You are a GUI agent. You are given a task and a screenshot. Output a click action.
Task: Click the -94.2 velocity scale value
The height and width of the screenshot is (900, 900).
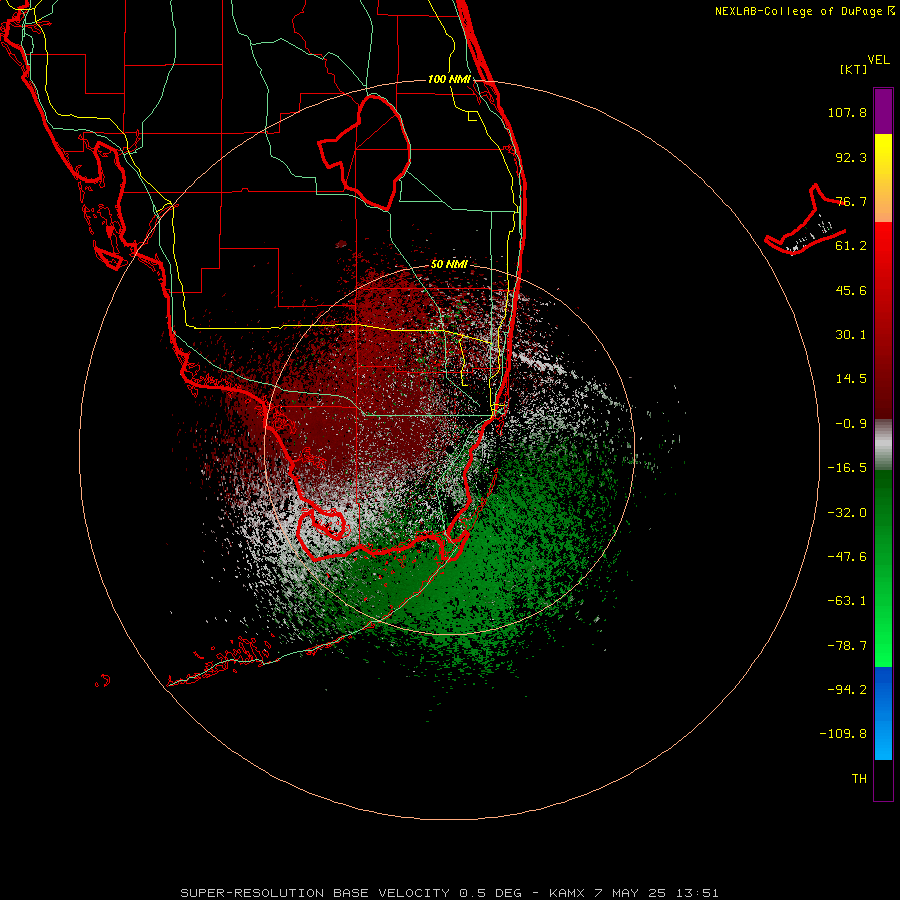point(847,690)
